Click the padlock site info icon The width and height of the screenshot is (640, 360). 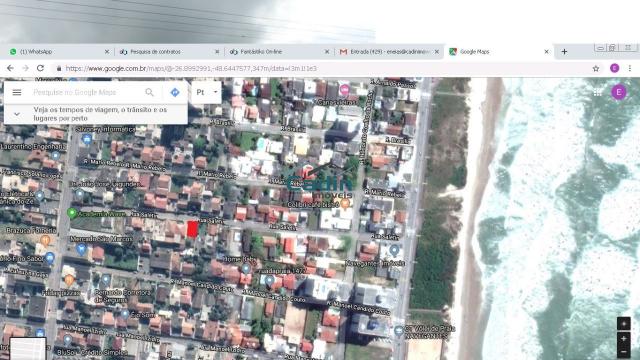click(x=59, y=69)
